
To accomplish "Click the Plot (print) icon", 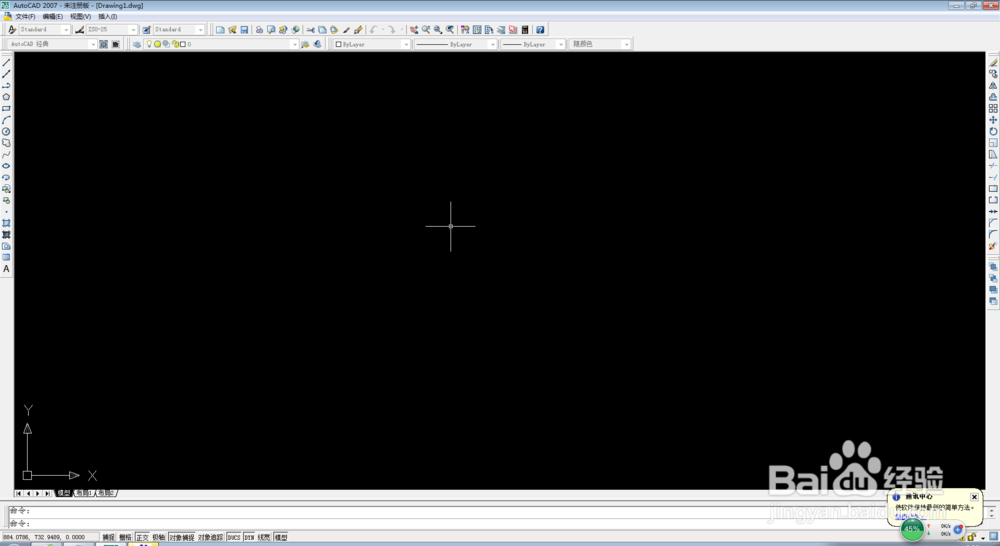I will 259,30.
